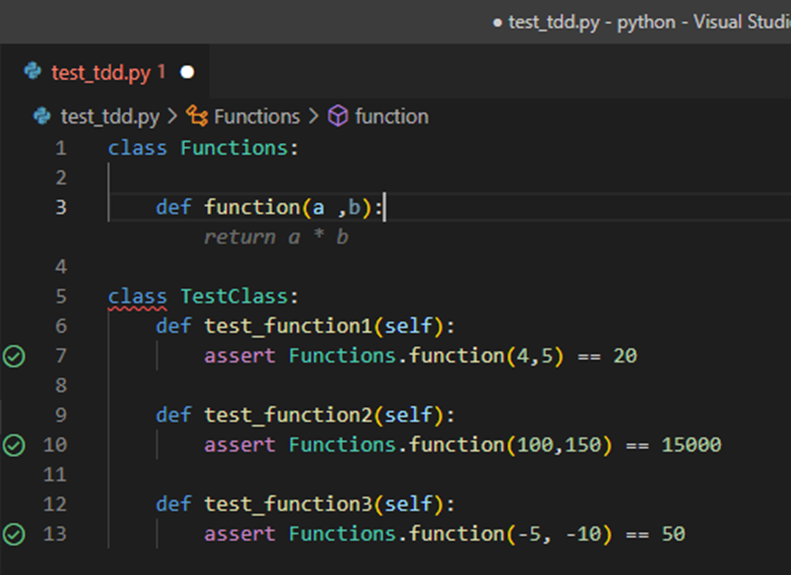Click the 'TestClass' class name

pyautogui.click(x=234, y=297)
